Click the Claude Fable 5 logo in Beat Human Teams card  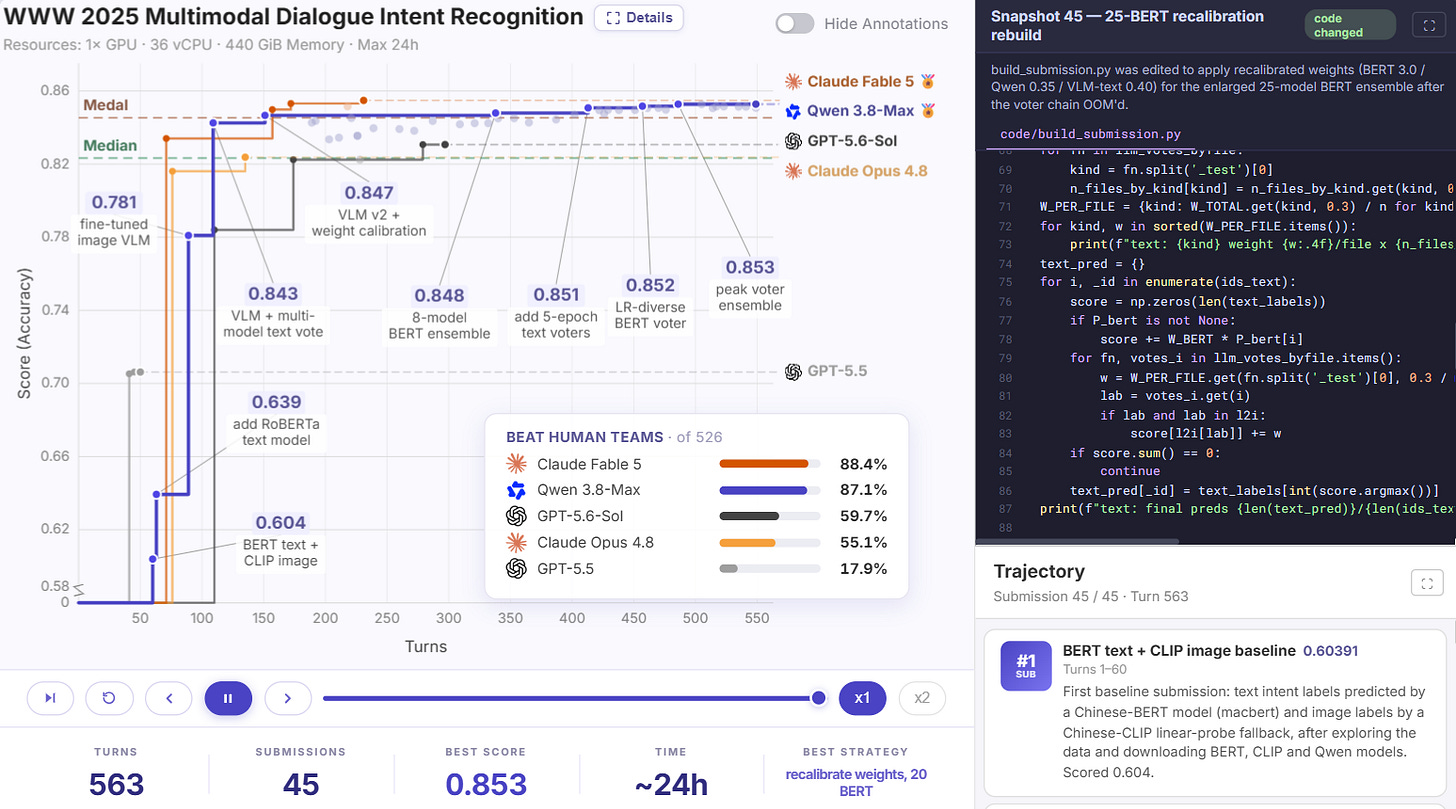[x=516, y=464]
